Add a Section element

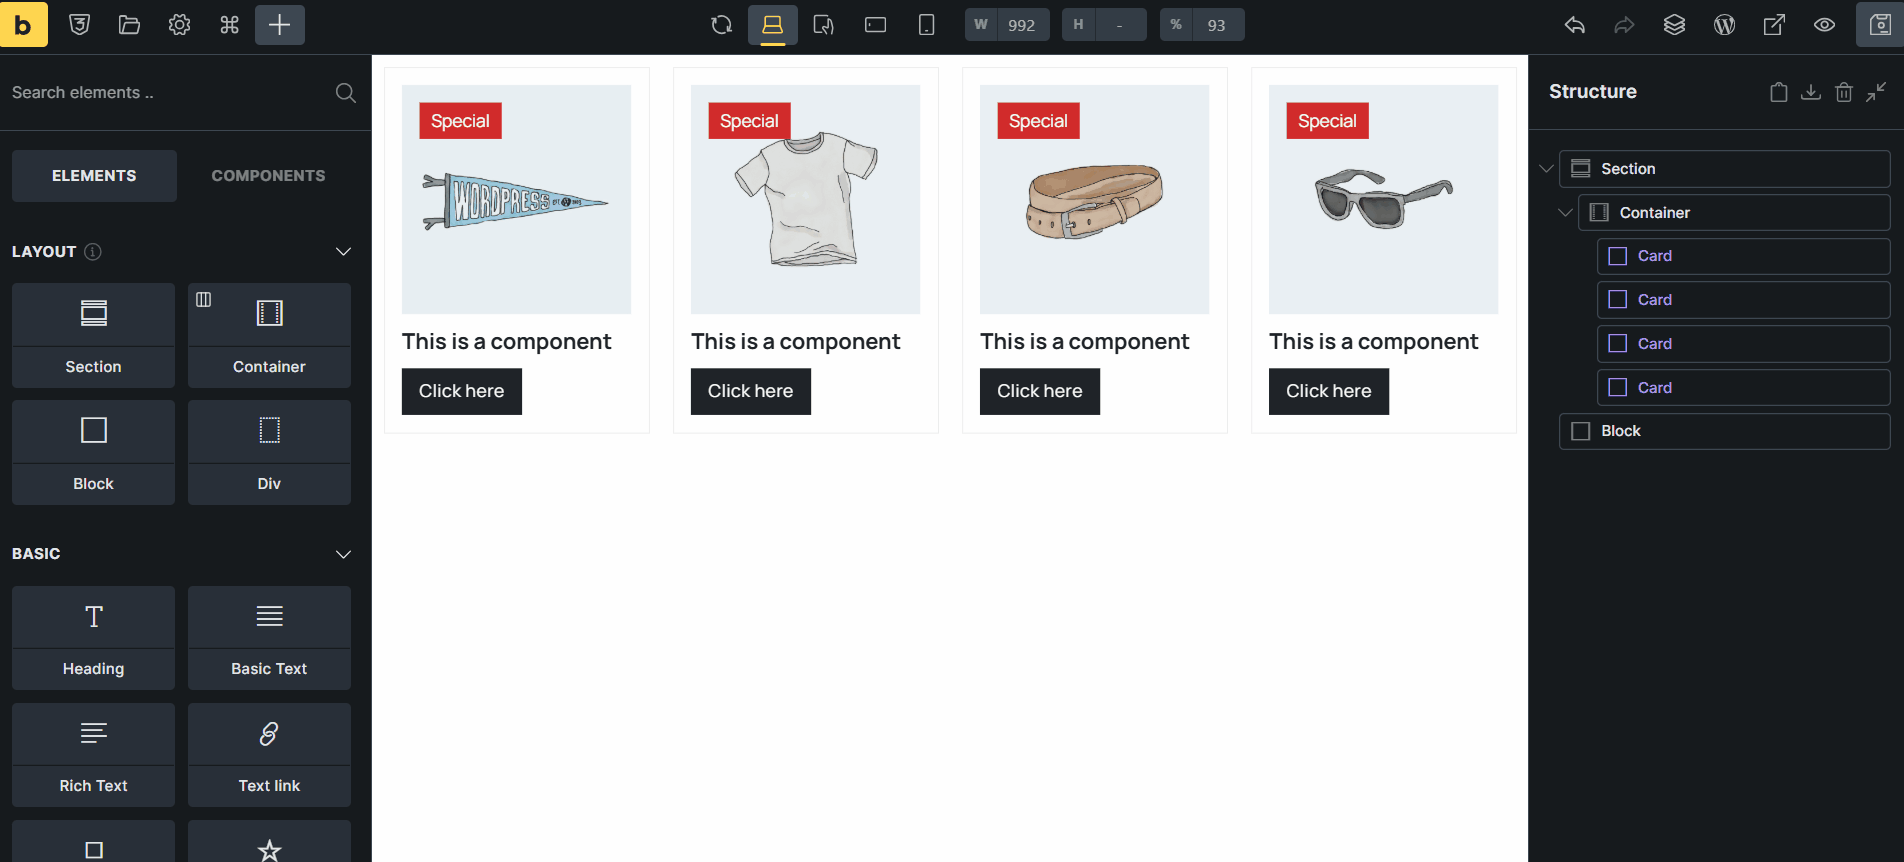pos(93,335)
